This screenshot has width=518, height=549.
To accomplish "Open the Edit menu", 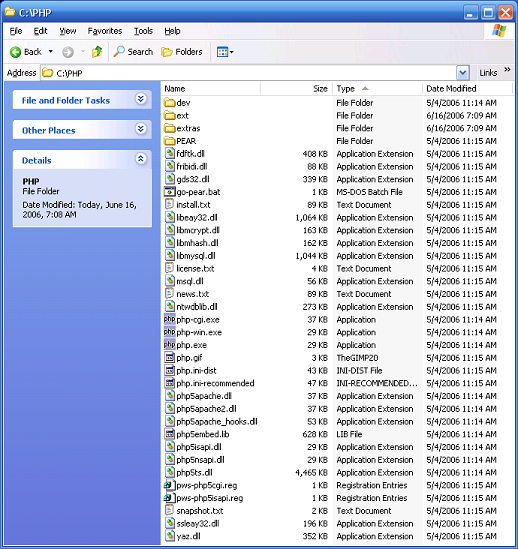I will pos(40,31).
